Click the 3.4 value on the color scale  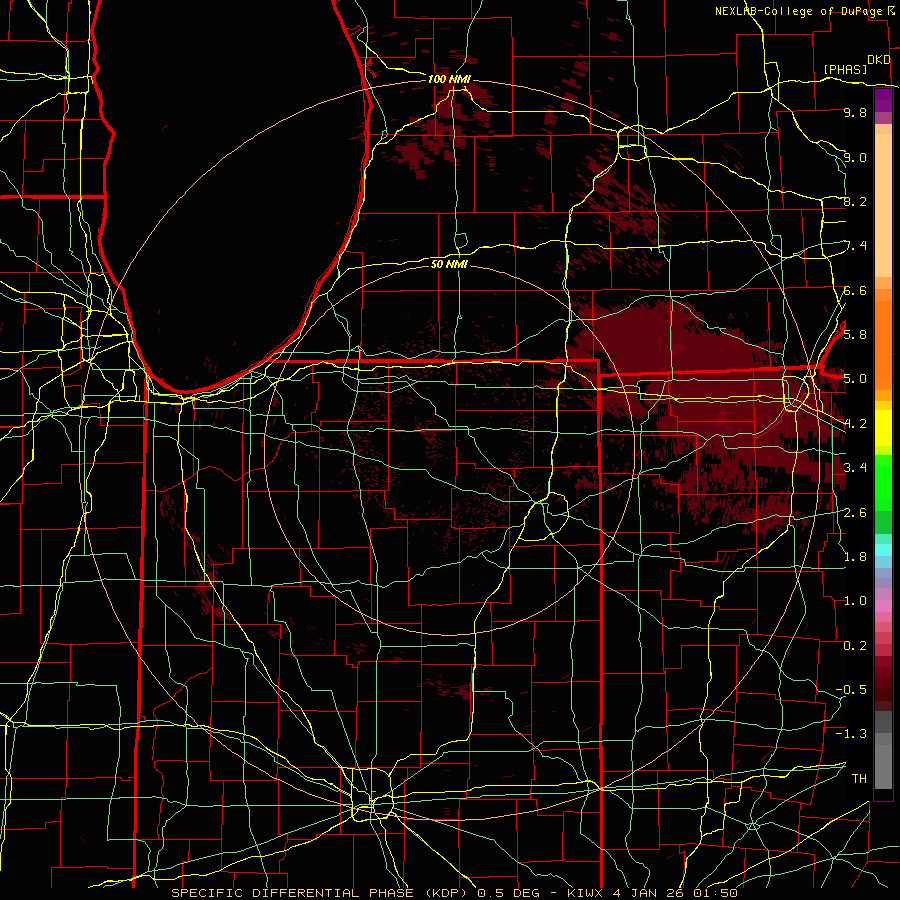855,468
